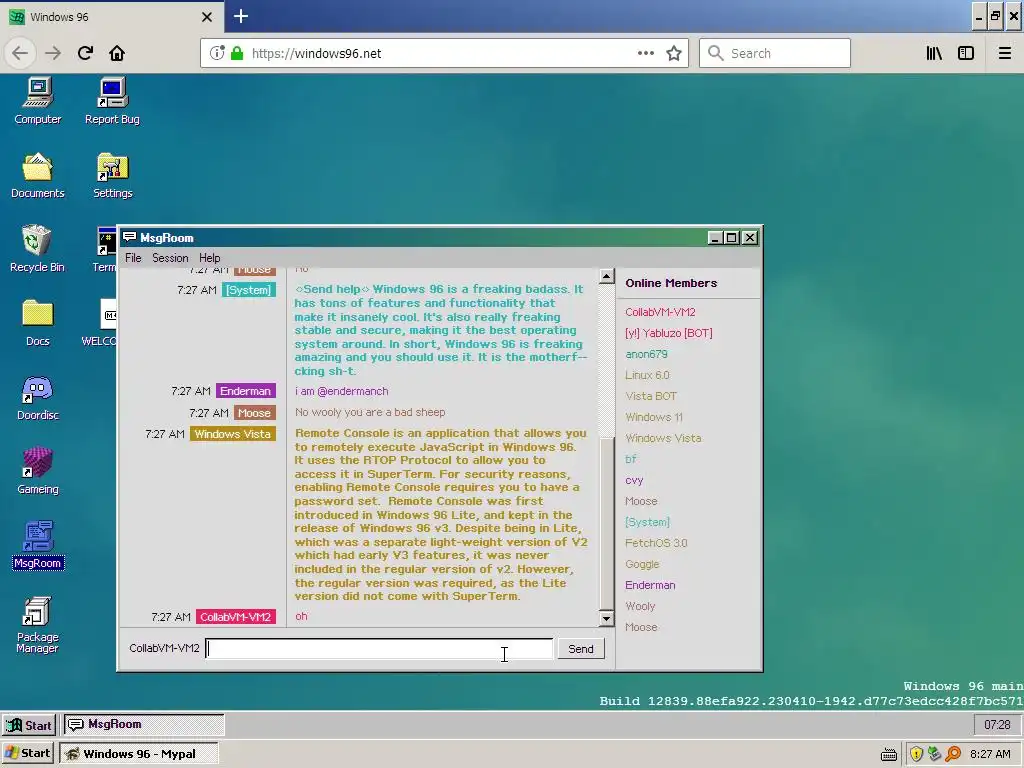Click the browser address bar URL
The height and width of the screenshot is (768, 1024).
tap(316, 54)
